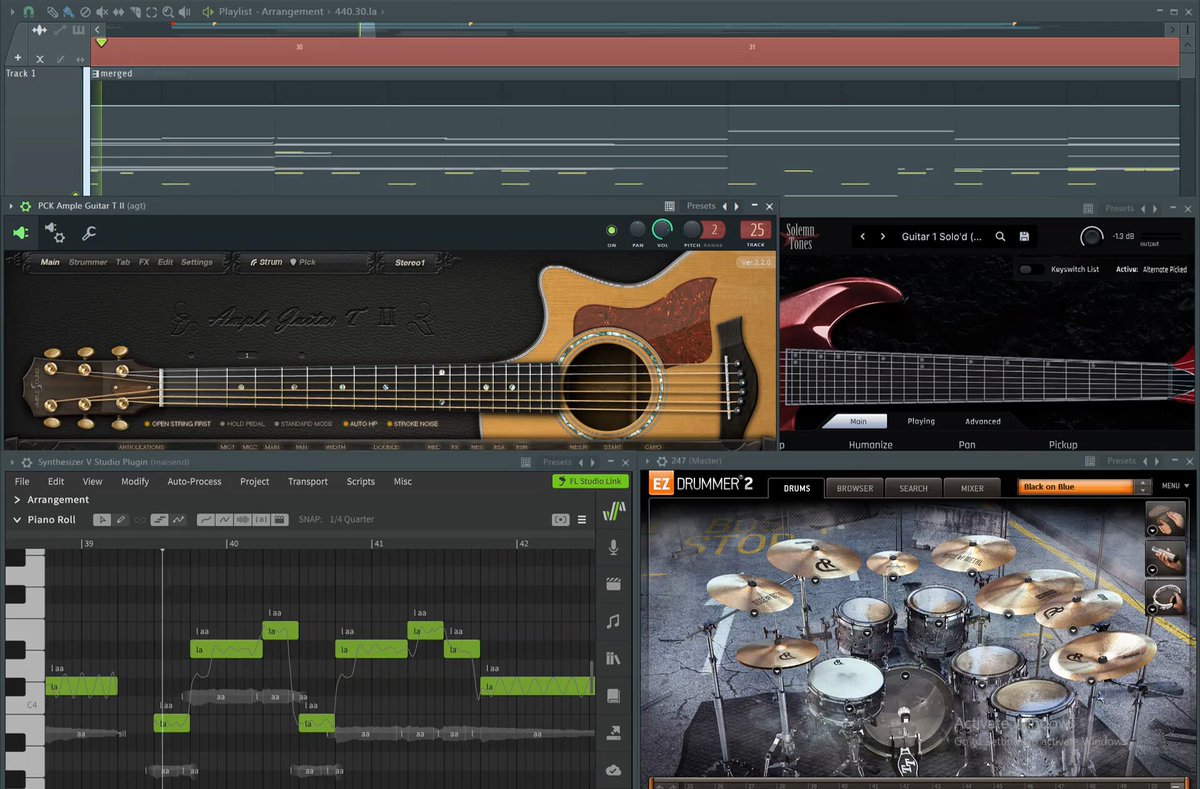Open the EZdrummer MENU dropdown
The width and height of the screenshot is (1200, 789).
click(1174, 487)
